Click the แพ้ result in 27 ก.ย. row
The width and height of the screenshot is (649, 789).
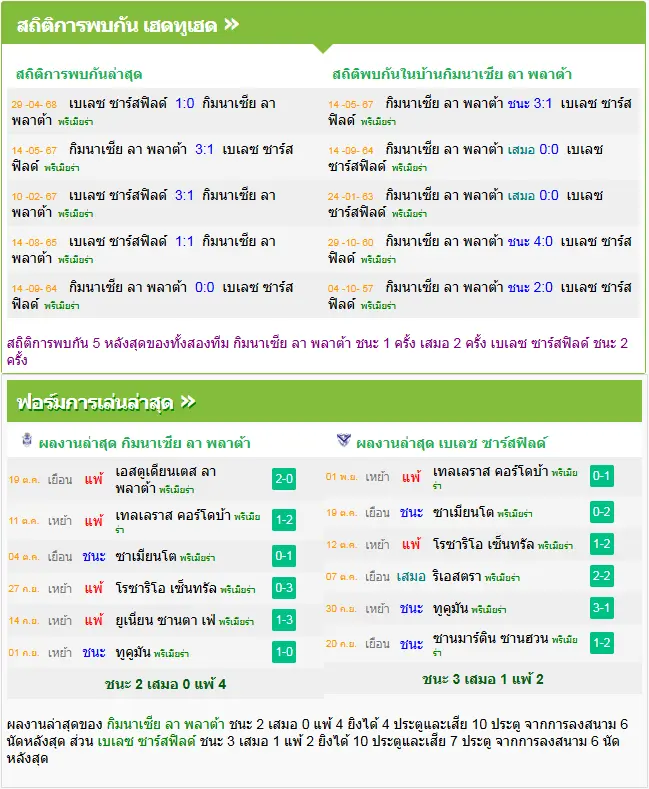click(x=94, y=588)
